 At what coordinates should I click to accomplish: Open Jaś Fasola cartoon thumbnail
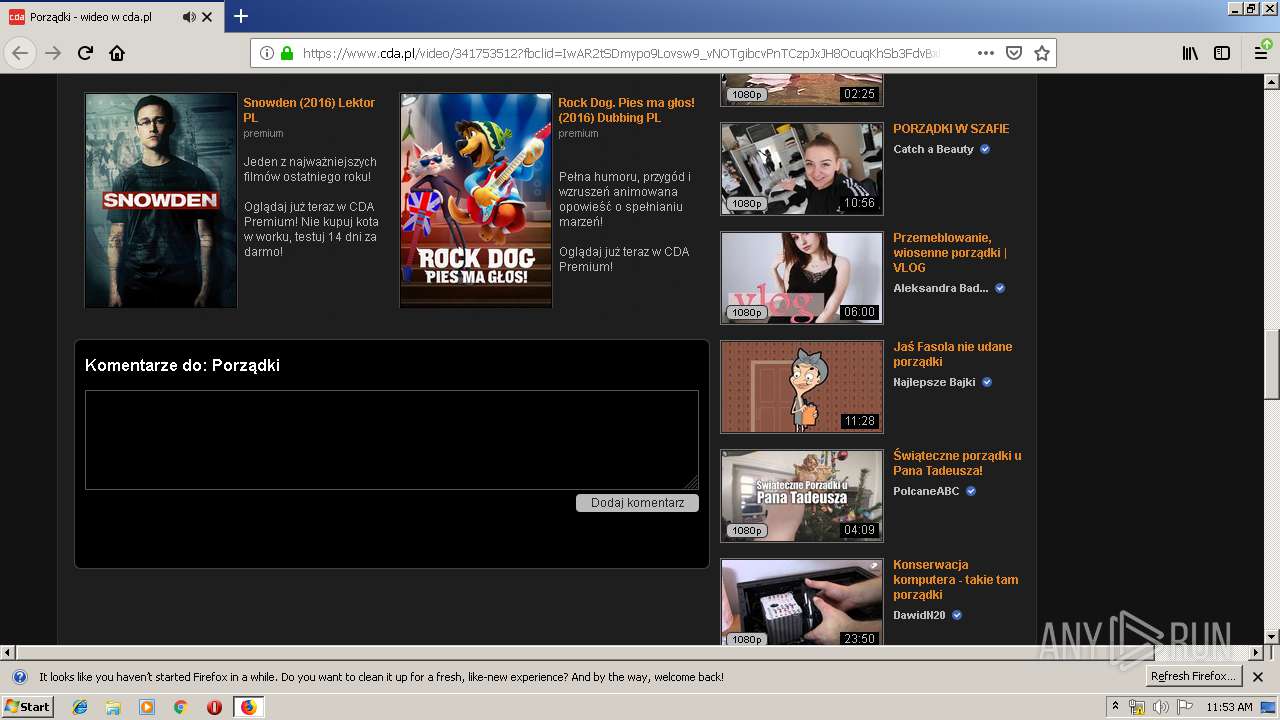[802, 387]
